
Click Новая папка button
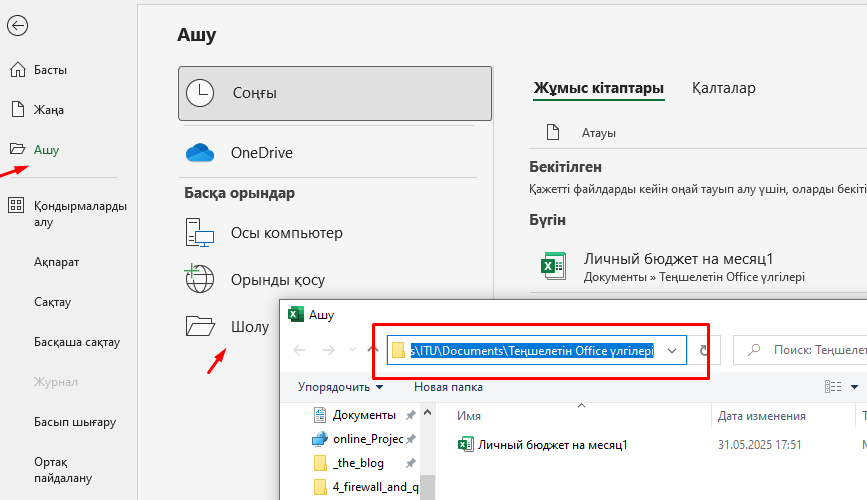pos(448,387)
